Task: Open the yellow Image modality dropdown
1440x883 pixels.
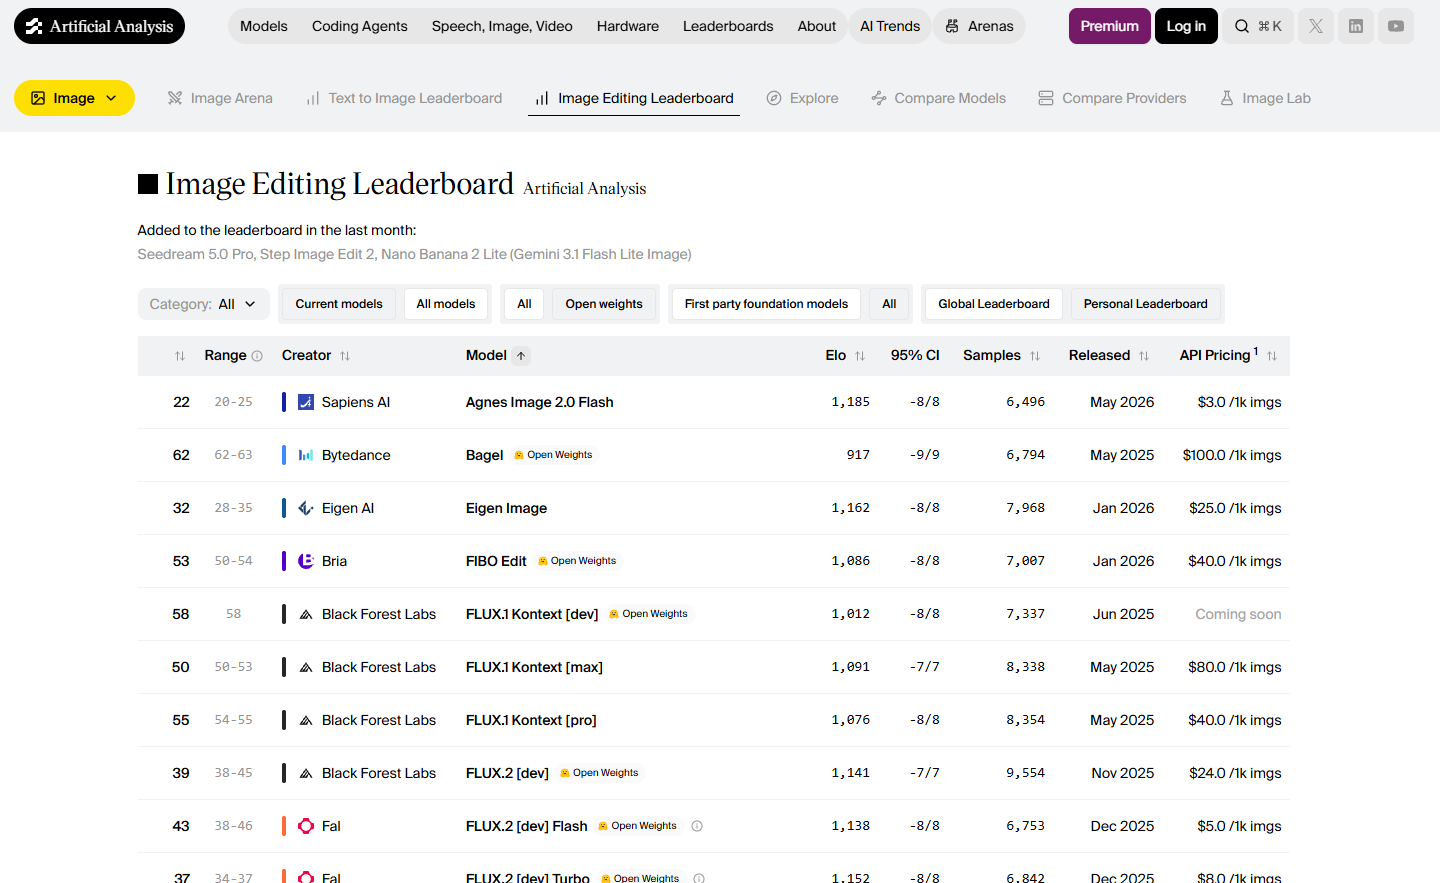Action: point(74,98)
